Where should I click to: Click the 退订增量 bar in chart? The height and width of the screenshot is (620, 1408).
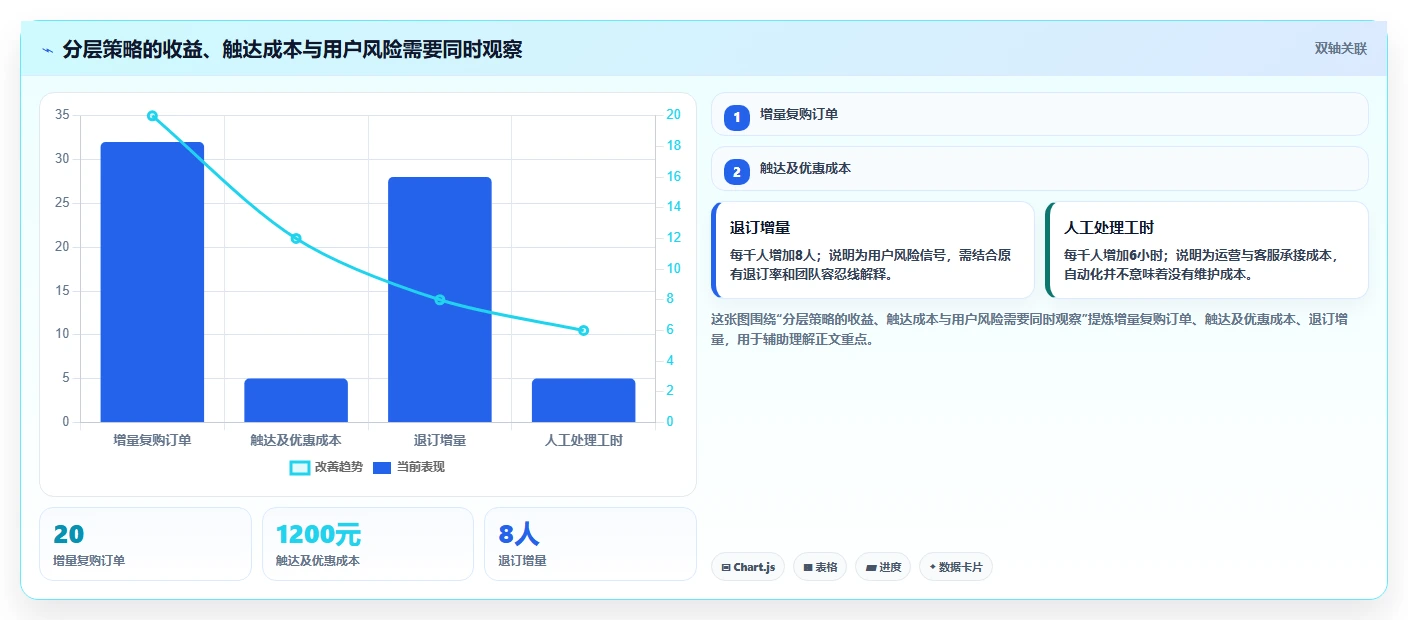pyautogui.click(x=440, y=300)
